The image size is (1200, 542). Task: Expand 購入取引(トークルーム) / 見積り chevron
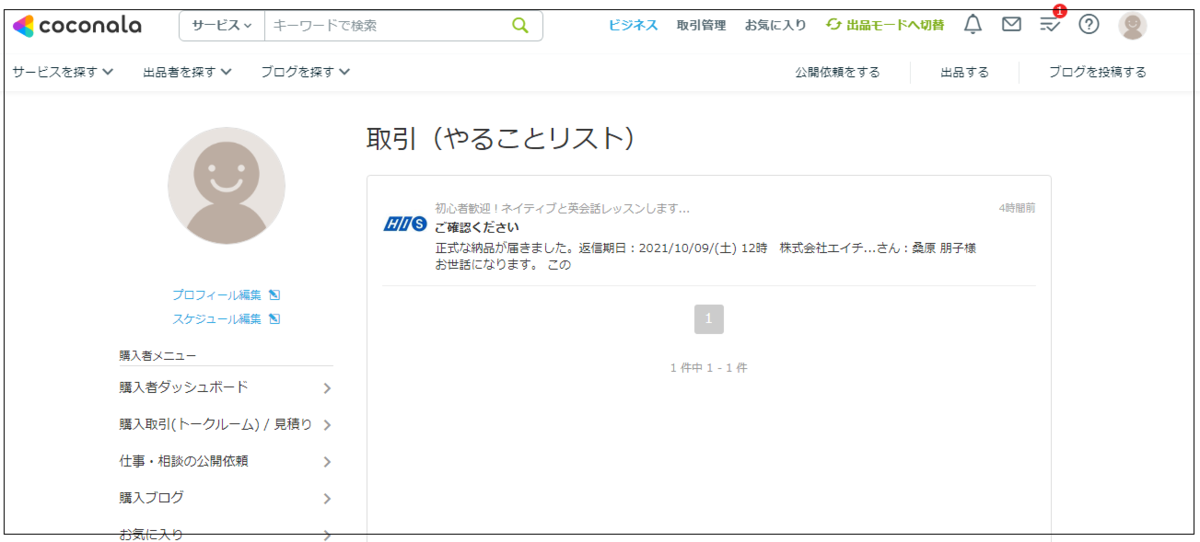point(327,425)
